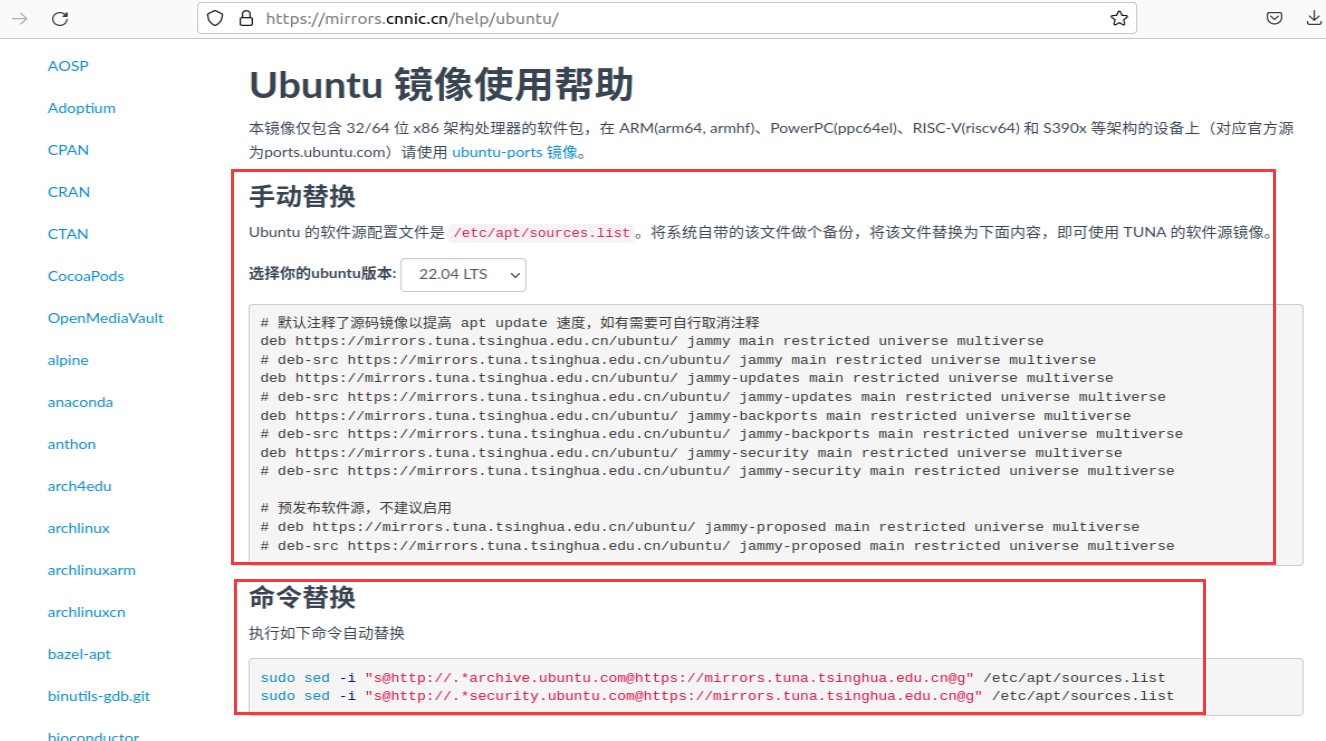Open archlinuxarm help page
1326x741 pixels.
[92, 570]
